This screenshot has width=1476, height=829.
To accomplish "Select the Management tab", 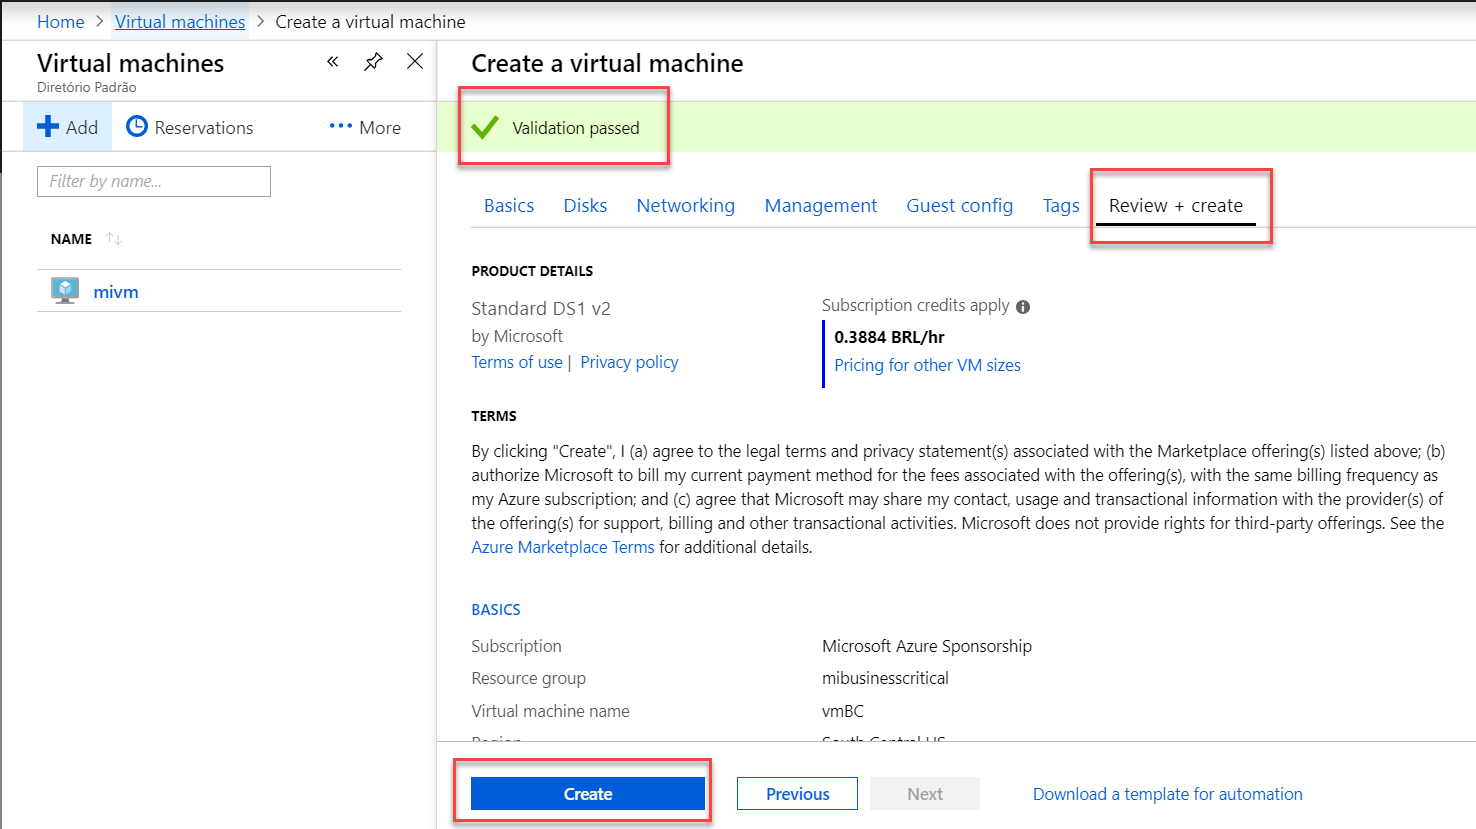I will [x=820, y=205].
